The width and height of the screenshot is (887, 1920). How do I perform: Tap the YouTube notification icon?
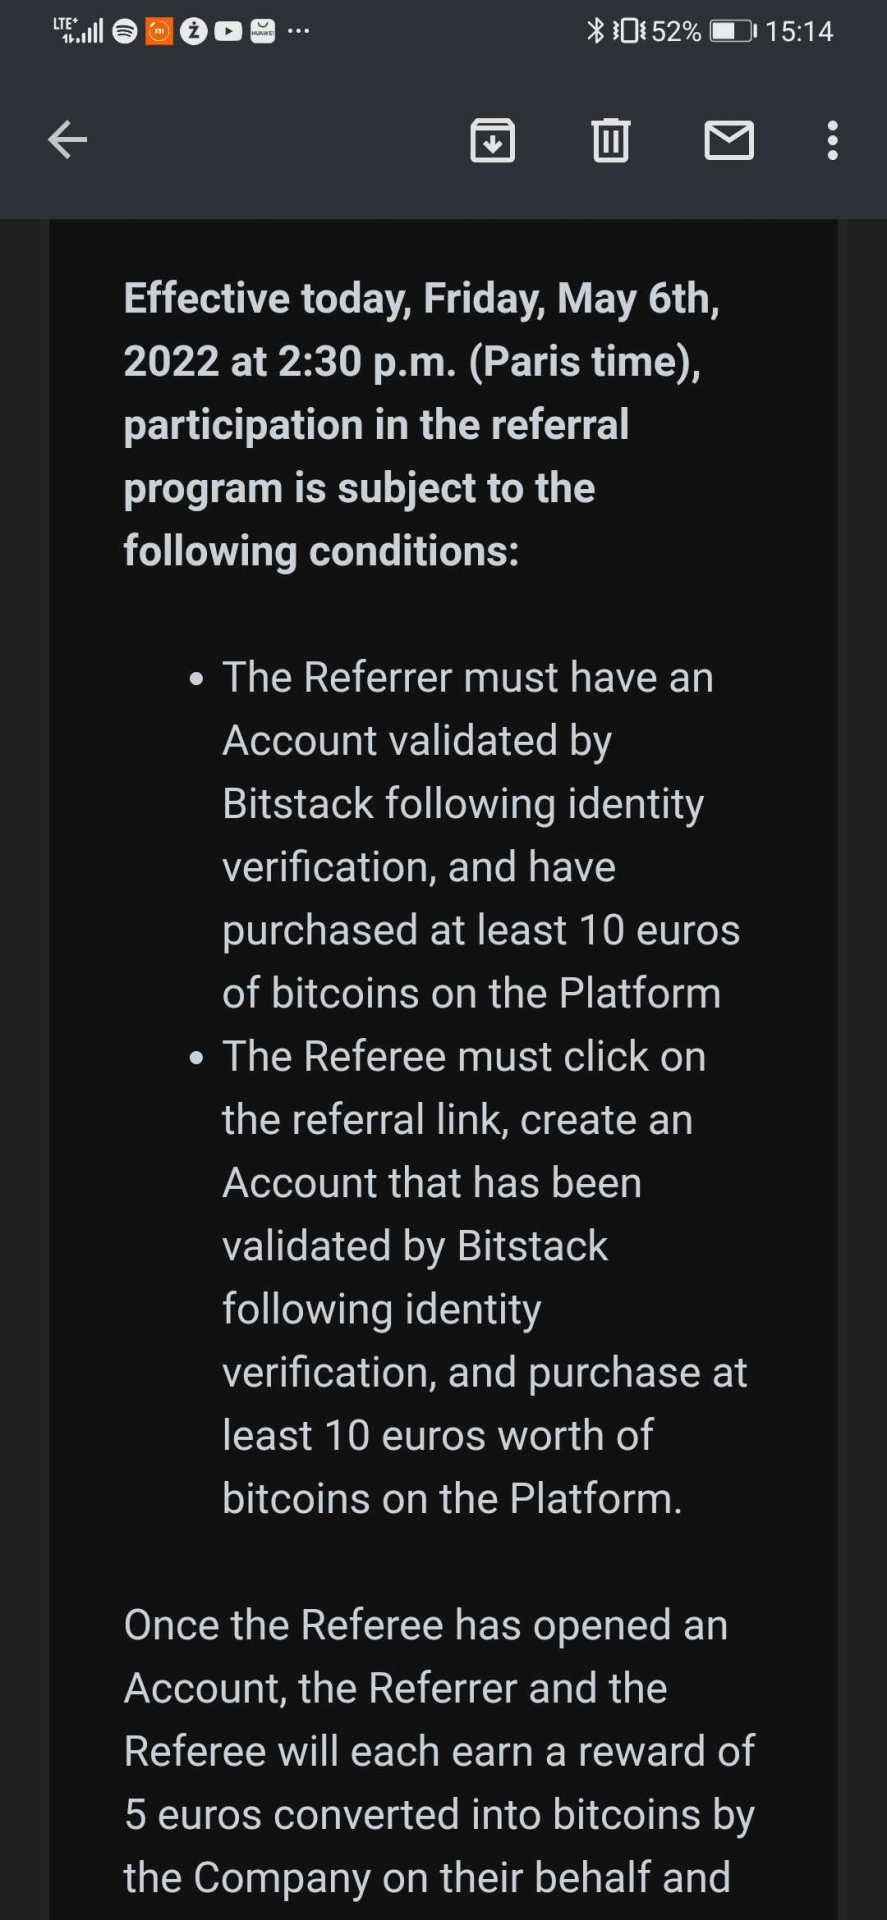[x=228, y=31]
